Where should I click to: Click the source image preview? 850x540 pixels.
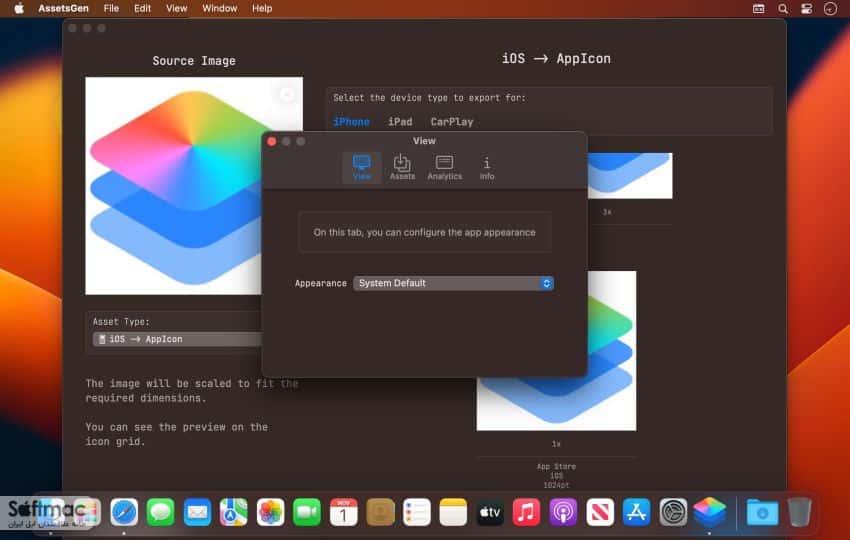[194, 186]
